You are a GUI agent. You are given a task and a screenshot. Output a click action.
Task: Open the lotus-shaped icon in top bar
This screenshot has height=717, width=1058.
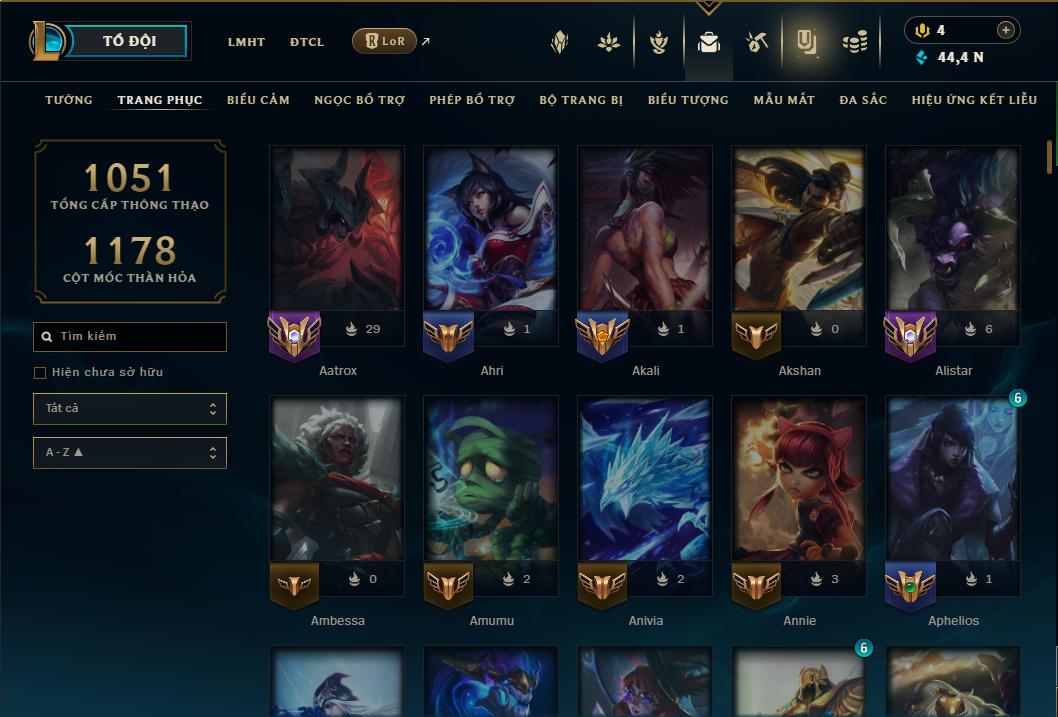[x=609, y=42]
